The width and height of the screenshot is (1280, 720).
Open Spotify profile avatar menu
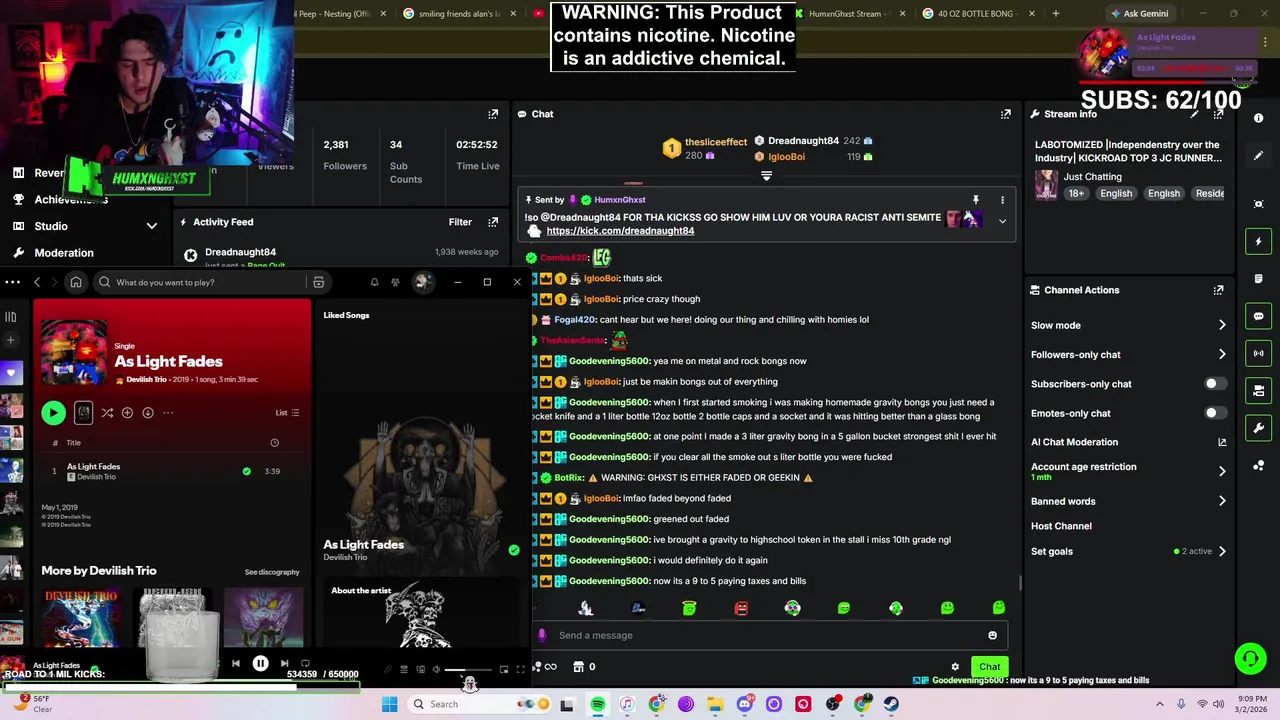422,282
